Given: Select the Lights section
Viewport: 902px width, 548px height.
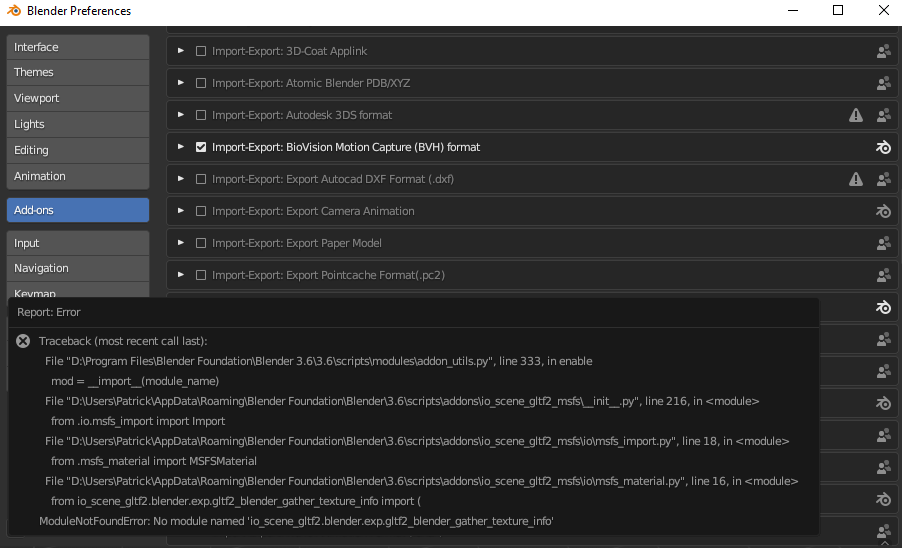Looking at the screenshot, I should 78,124.
